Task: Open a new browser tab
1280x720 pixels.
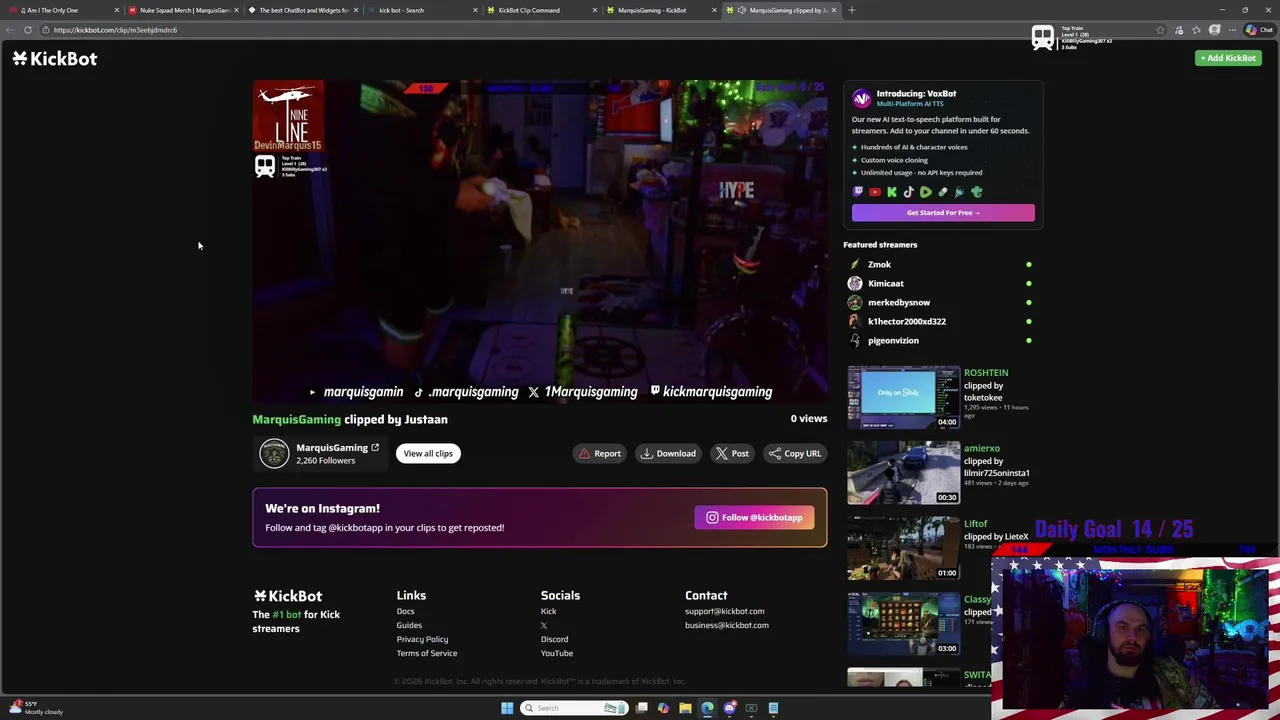Action: pos(852,10)
